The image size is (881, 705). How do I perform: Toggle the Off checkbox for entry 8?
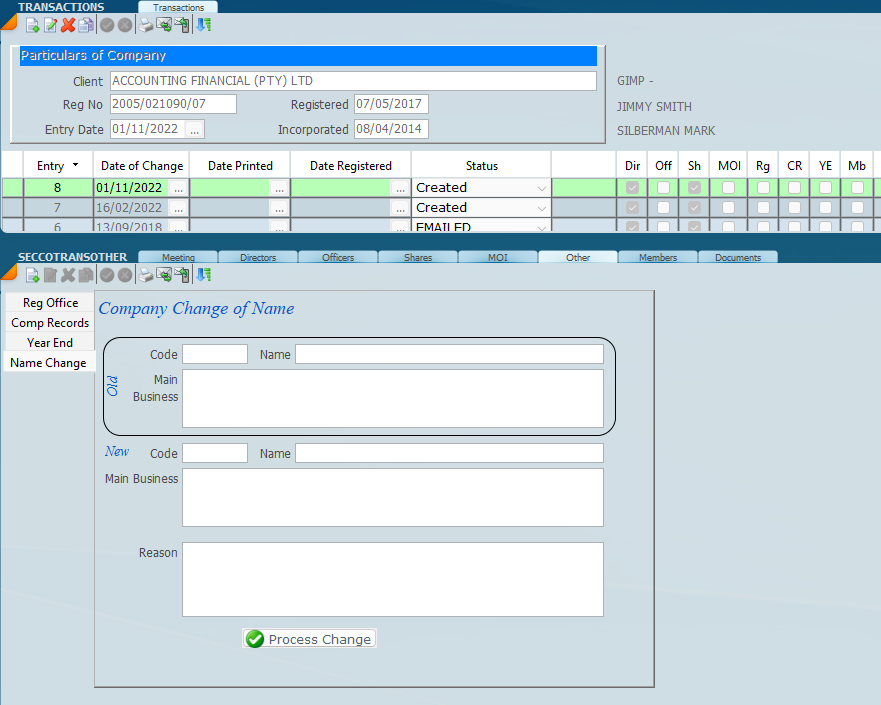tap(664, 187)
